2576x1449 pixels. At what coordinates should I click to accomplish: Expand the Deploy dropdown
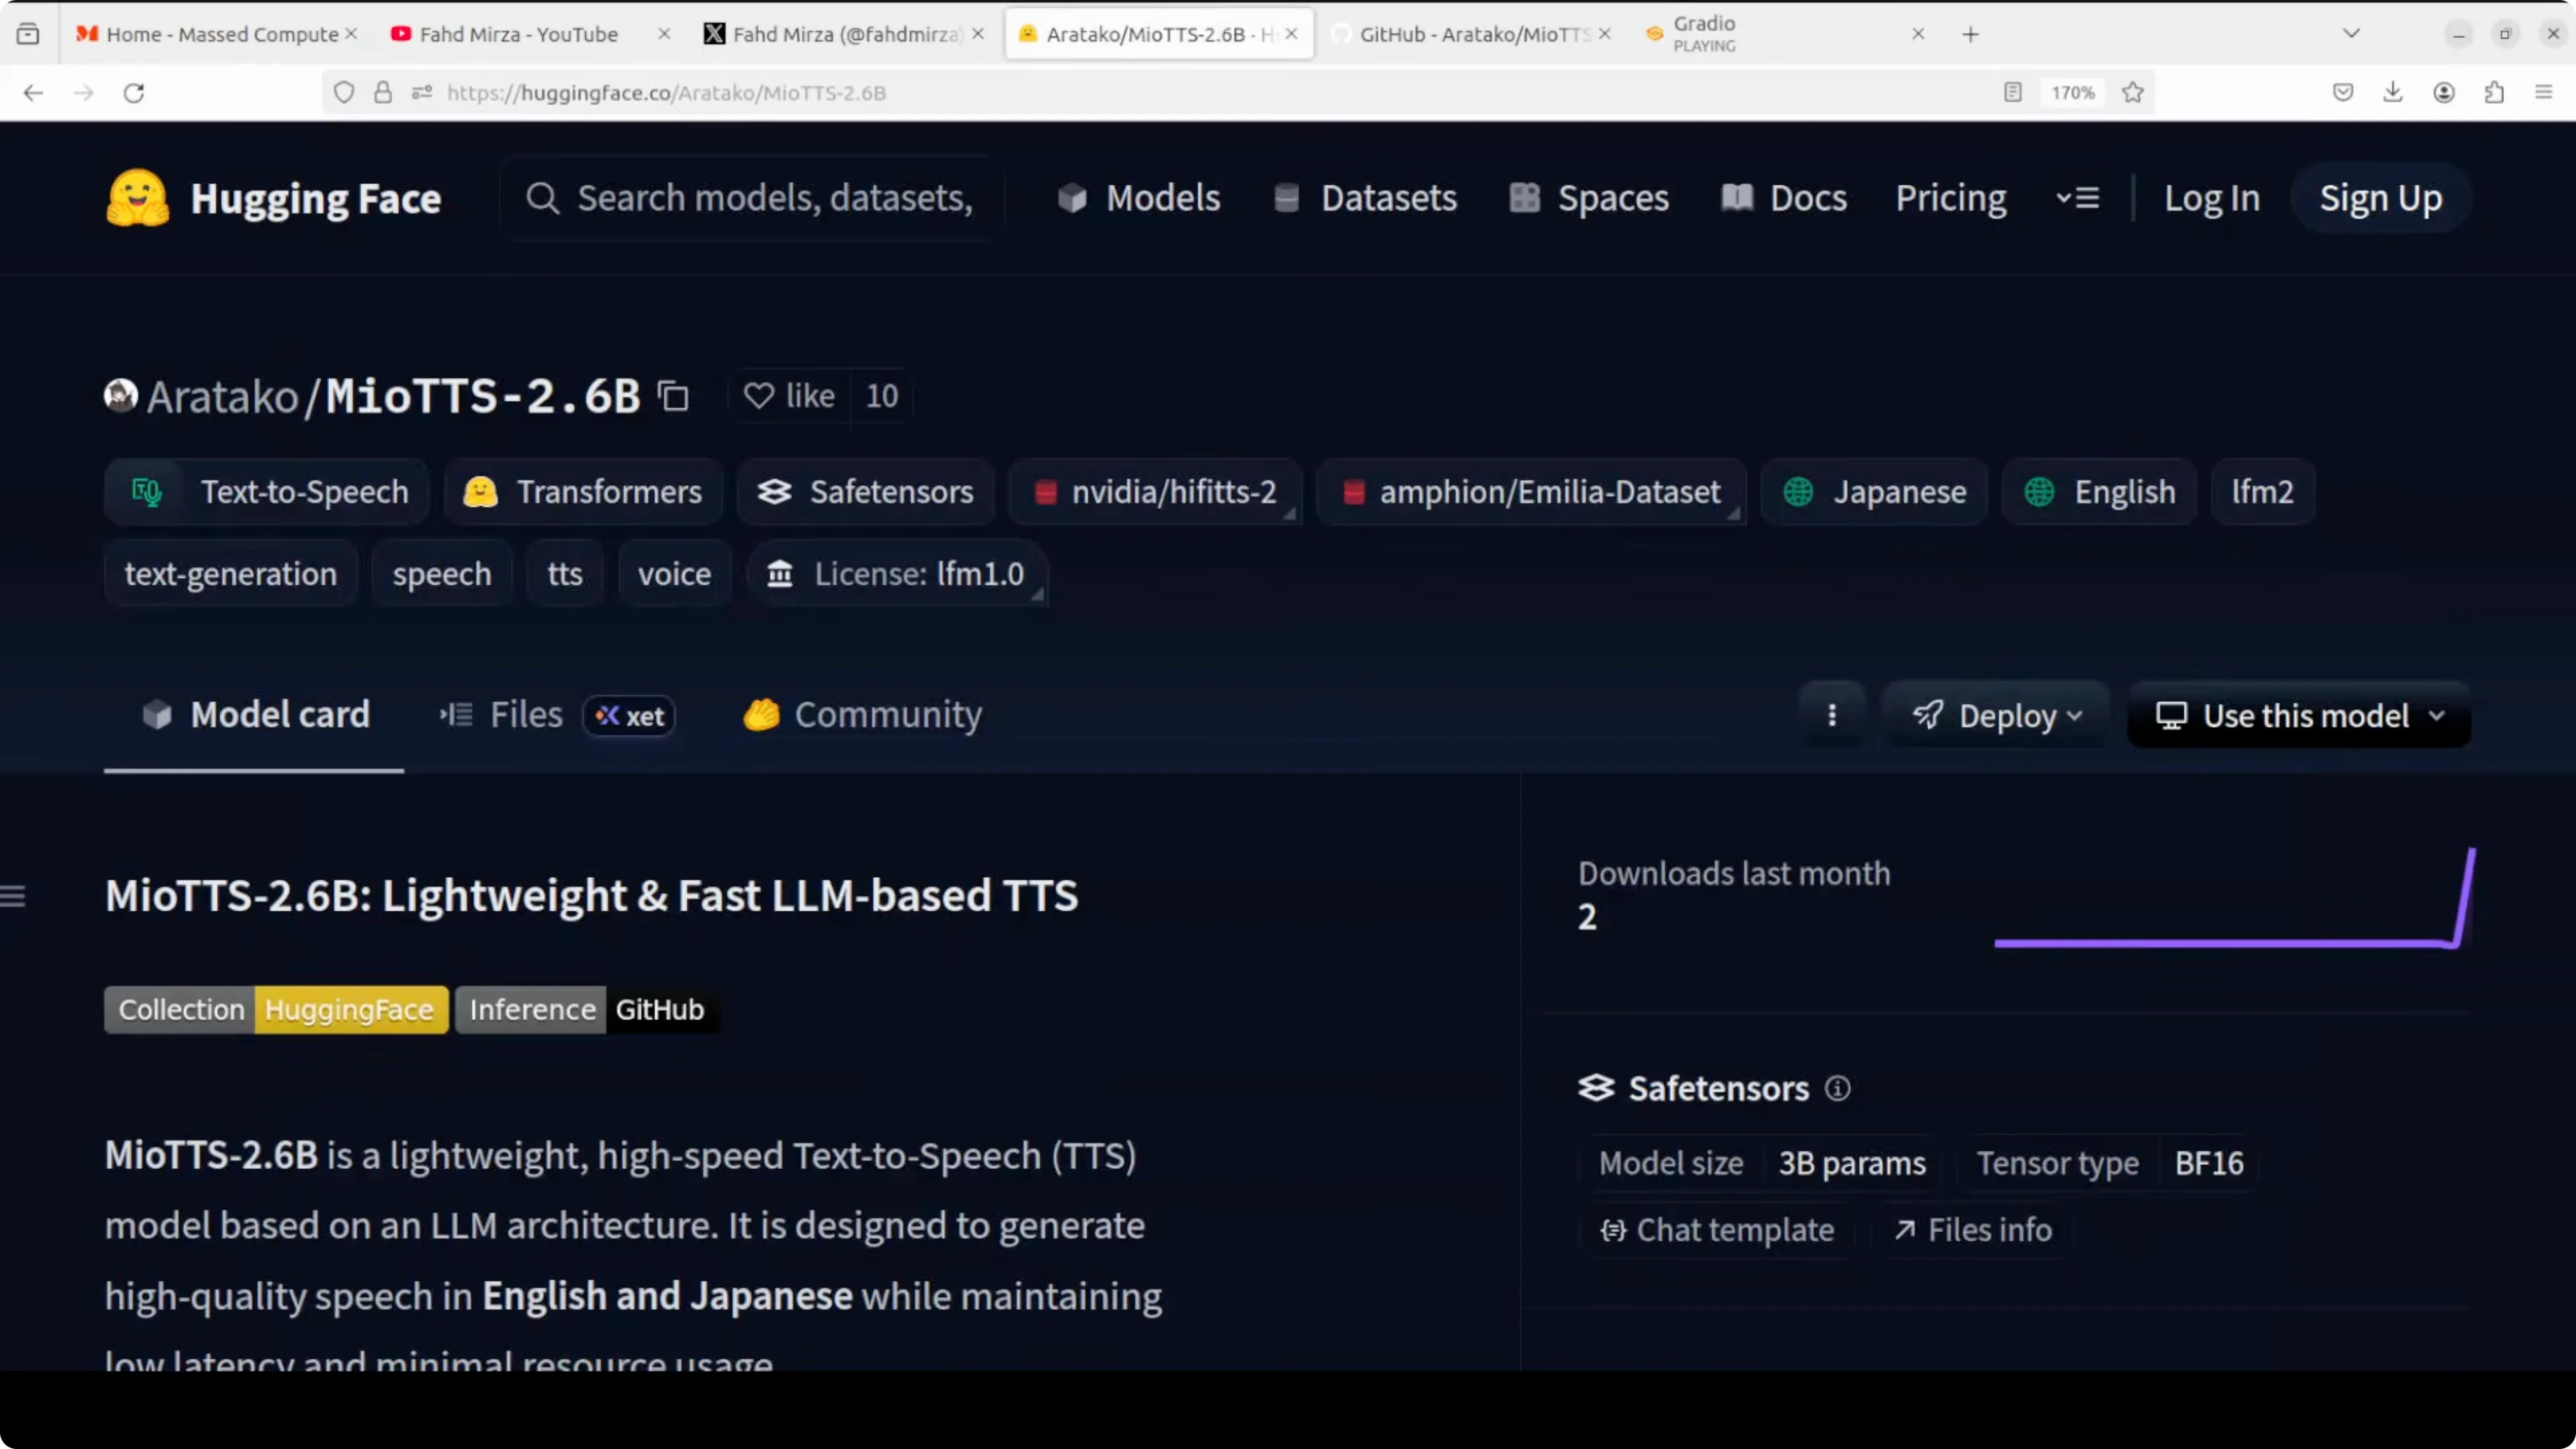tap(1997, 715)
